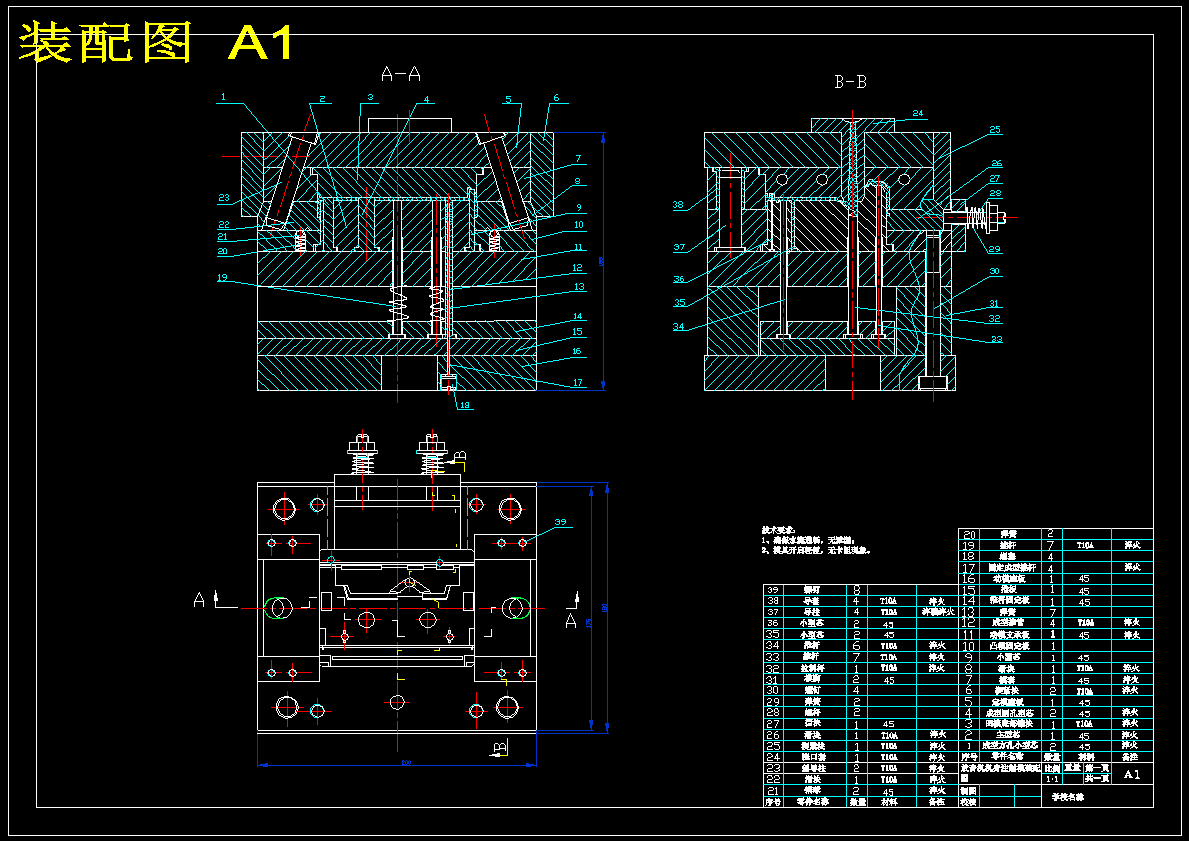
Task: Click quantity '7' in parts list row 19
Action: point(1051,545)
